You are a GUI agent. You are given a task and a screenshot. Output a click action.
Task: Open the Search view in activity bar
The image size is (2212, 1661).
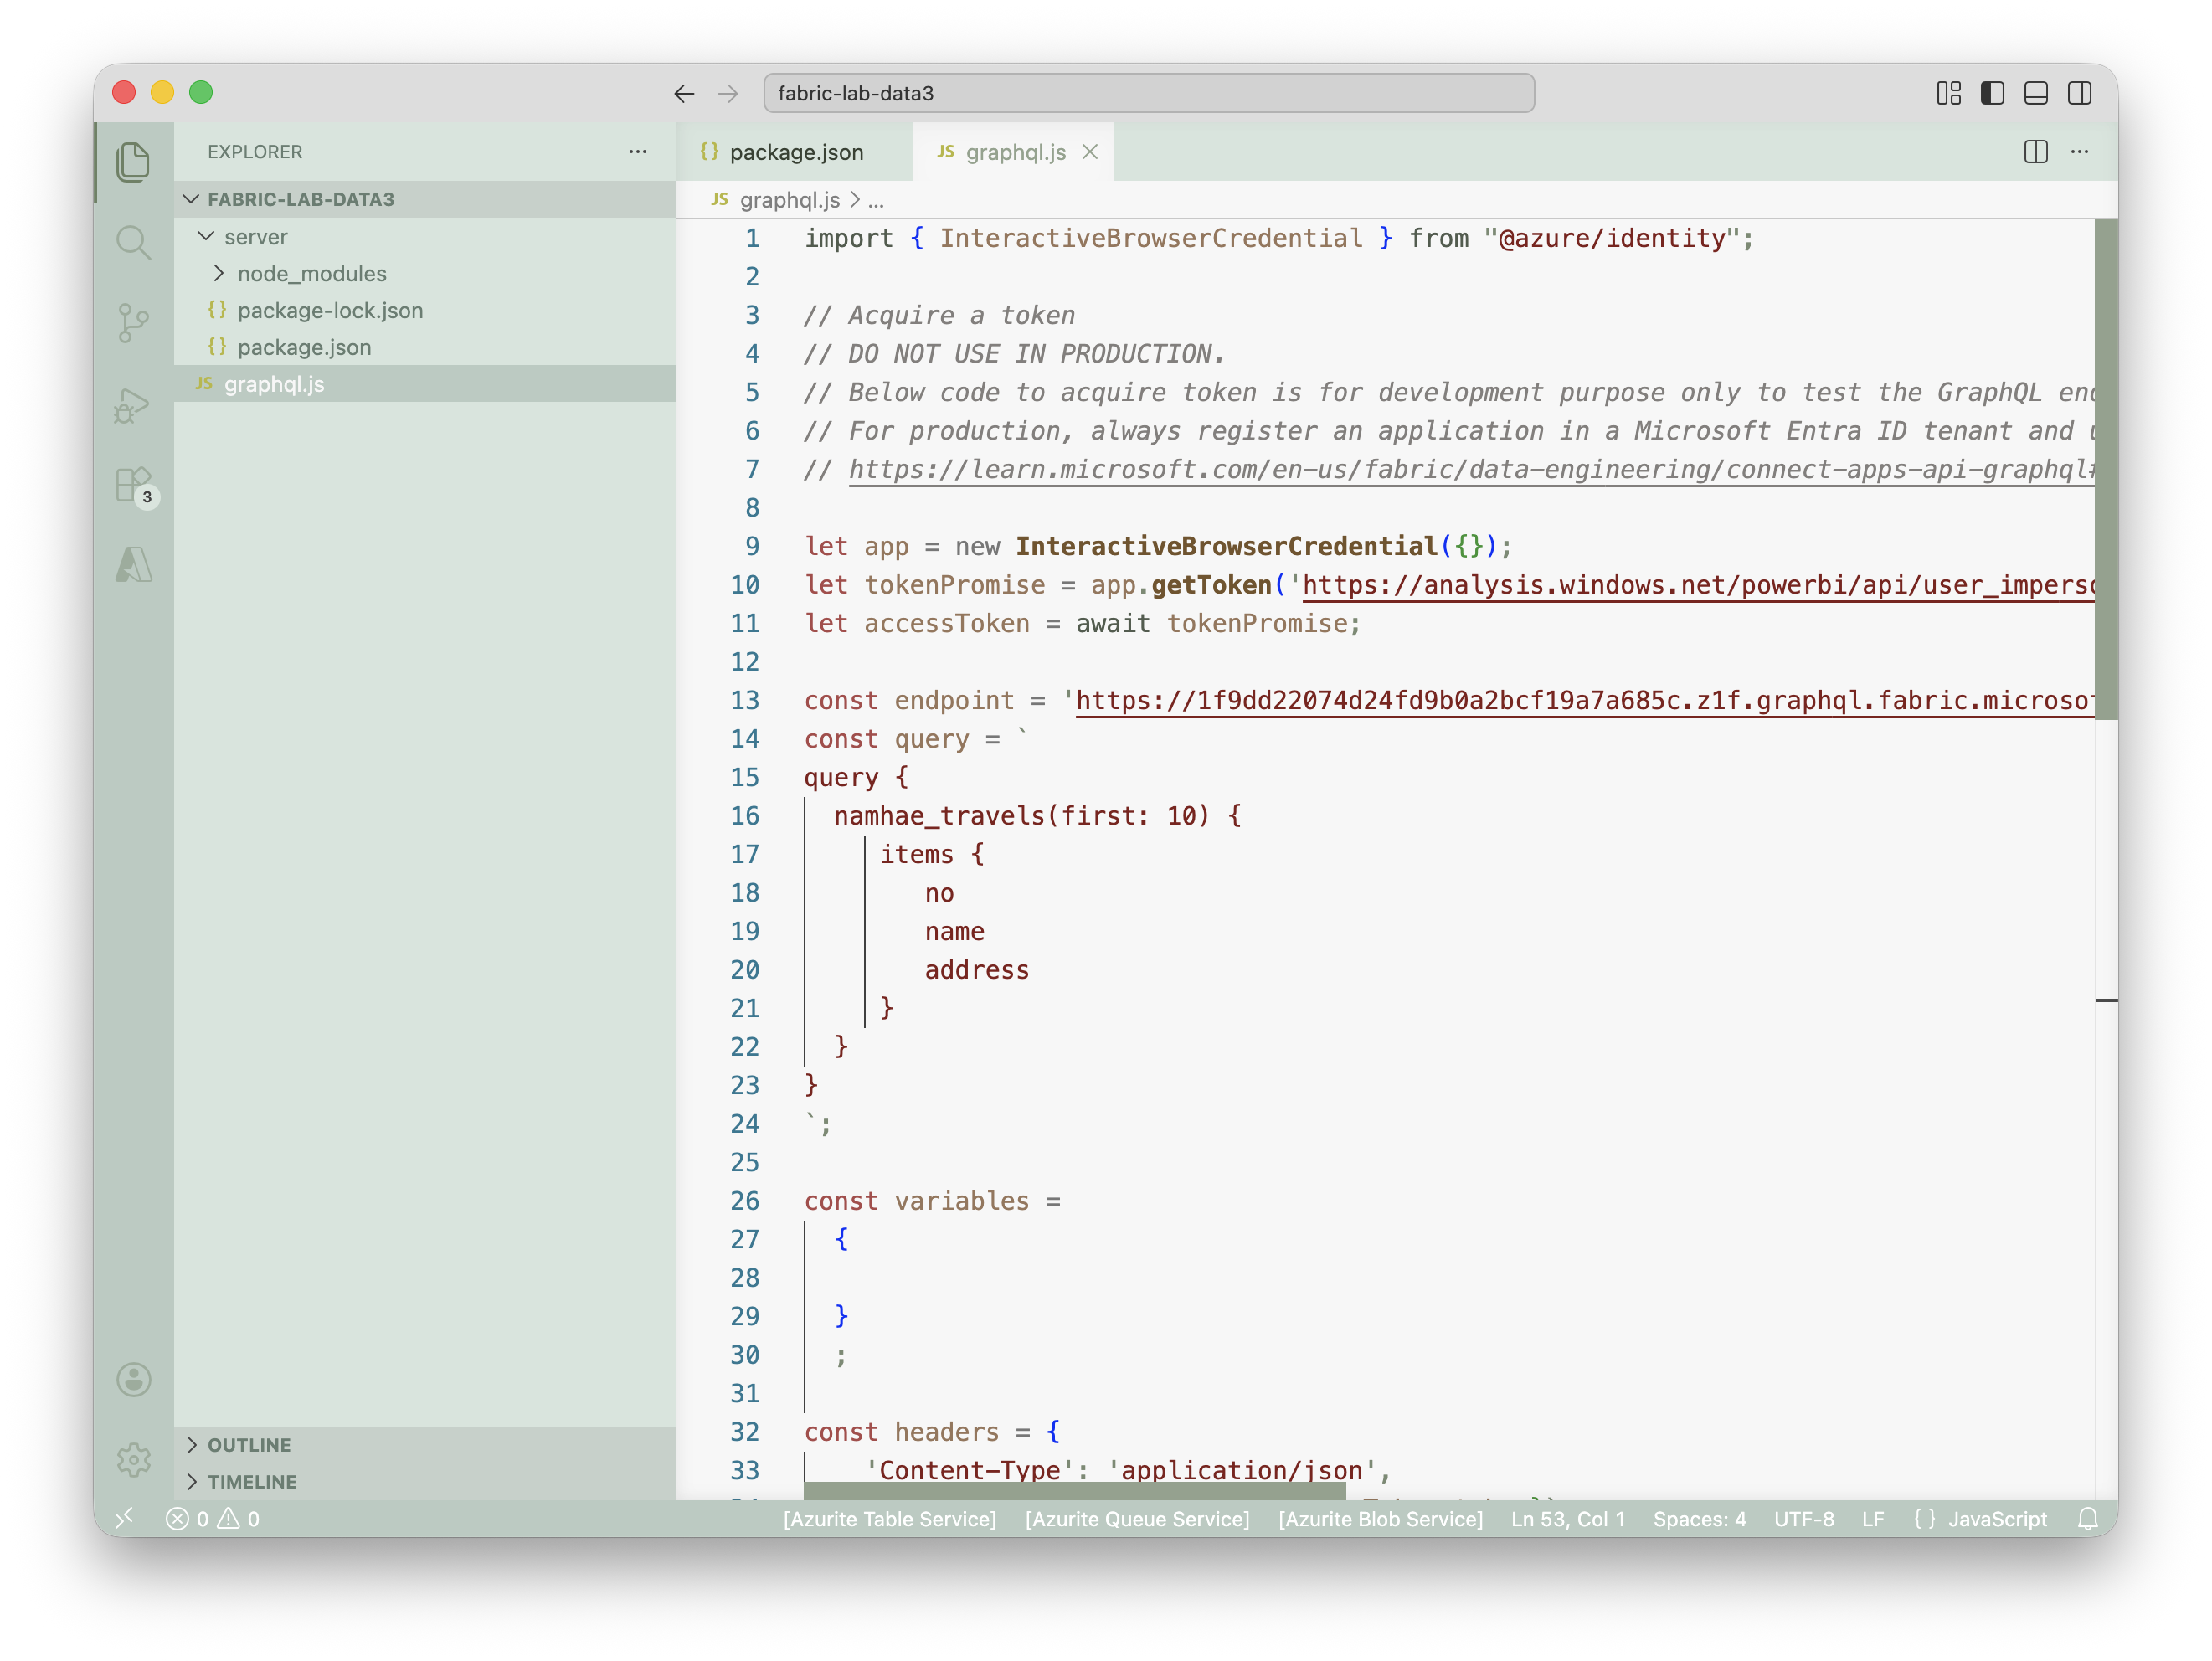click(x=133, y=242)
